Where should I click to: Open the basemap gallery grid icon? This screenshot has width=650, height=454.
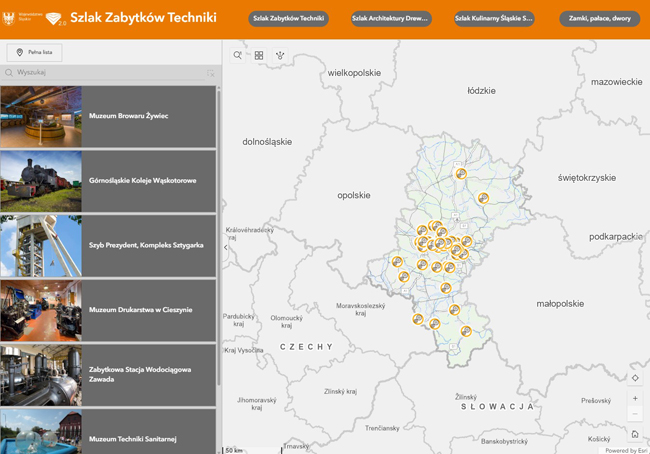pos(259,55)
